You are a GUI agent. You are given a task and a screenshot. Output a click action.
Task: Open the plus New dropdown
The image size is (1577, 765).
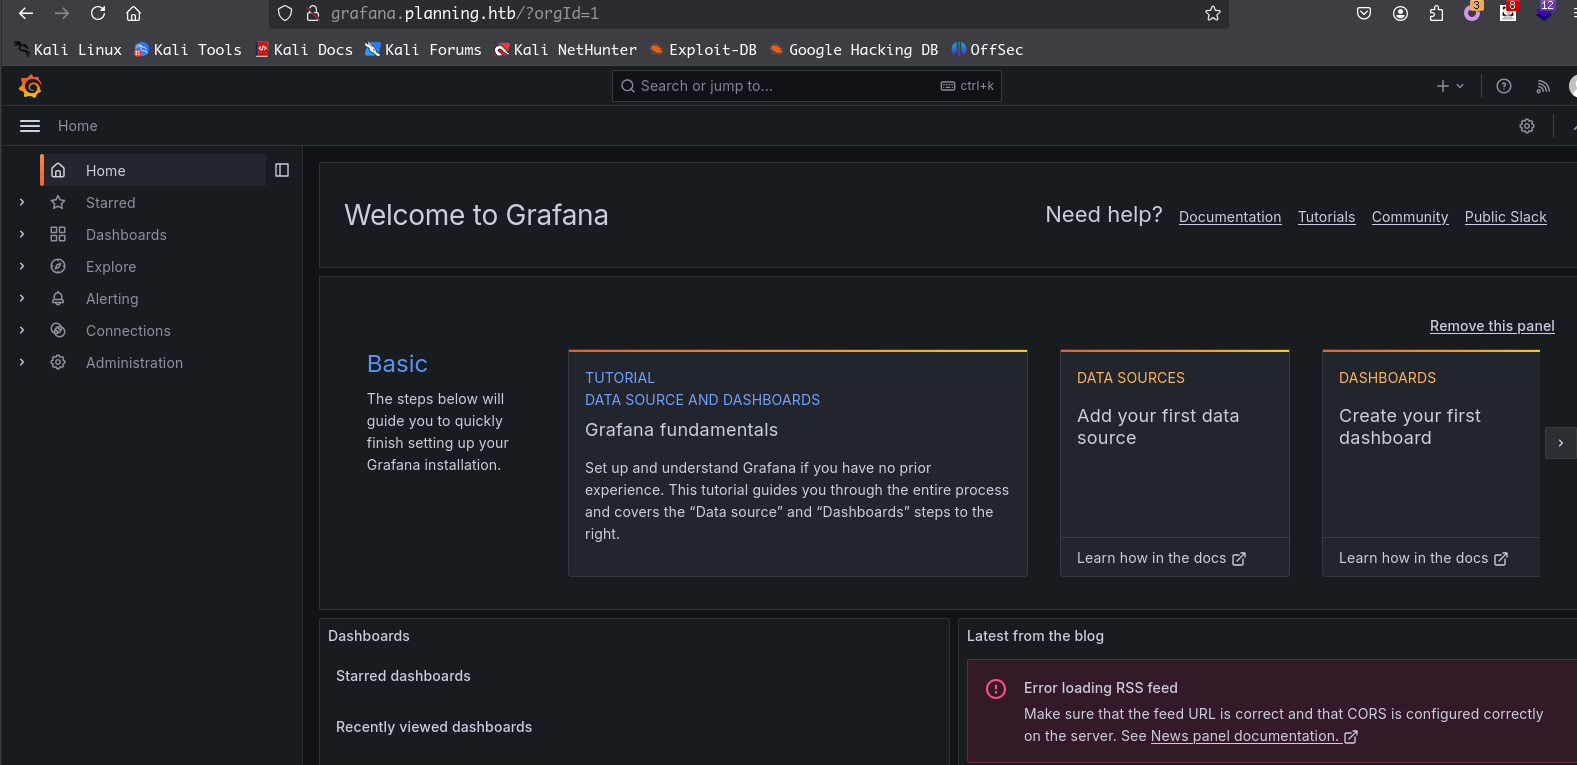(x=1450, y=86)
